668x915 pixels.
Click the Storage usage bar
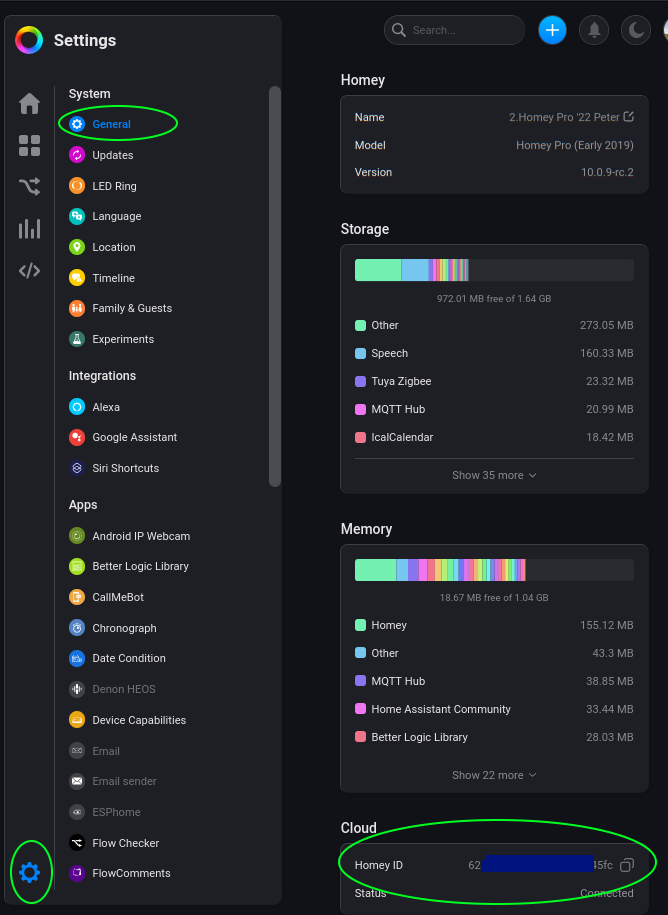[494, 270]
